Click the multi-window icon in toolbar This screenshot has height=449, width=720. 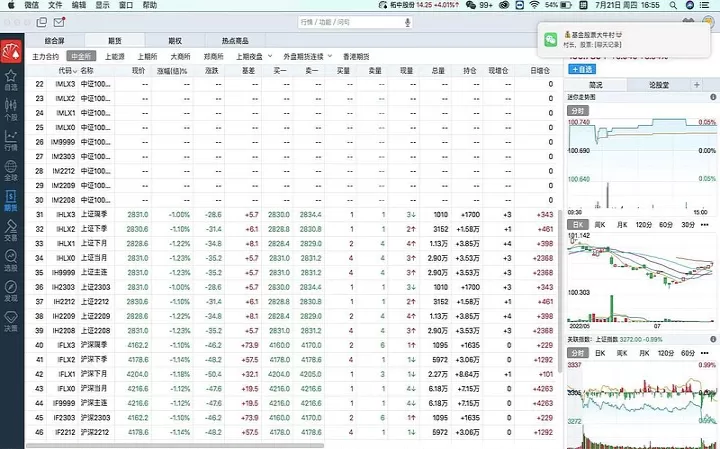(42, 22)
